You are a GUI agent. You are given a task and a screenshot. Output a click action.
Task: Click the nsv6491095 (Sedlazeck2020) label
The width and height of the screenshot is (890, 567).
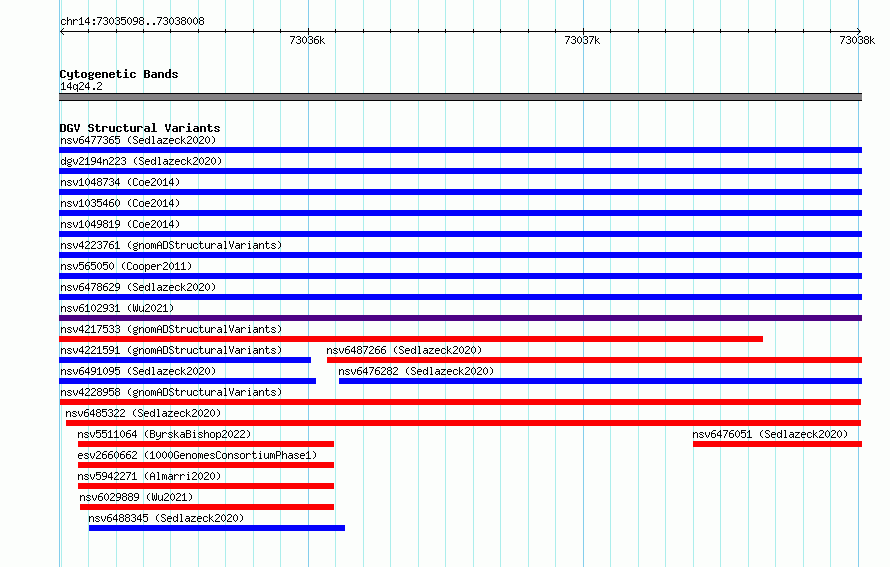coord(138,371)
